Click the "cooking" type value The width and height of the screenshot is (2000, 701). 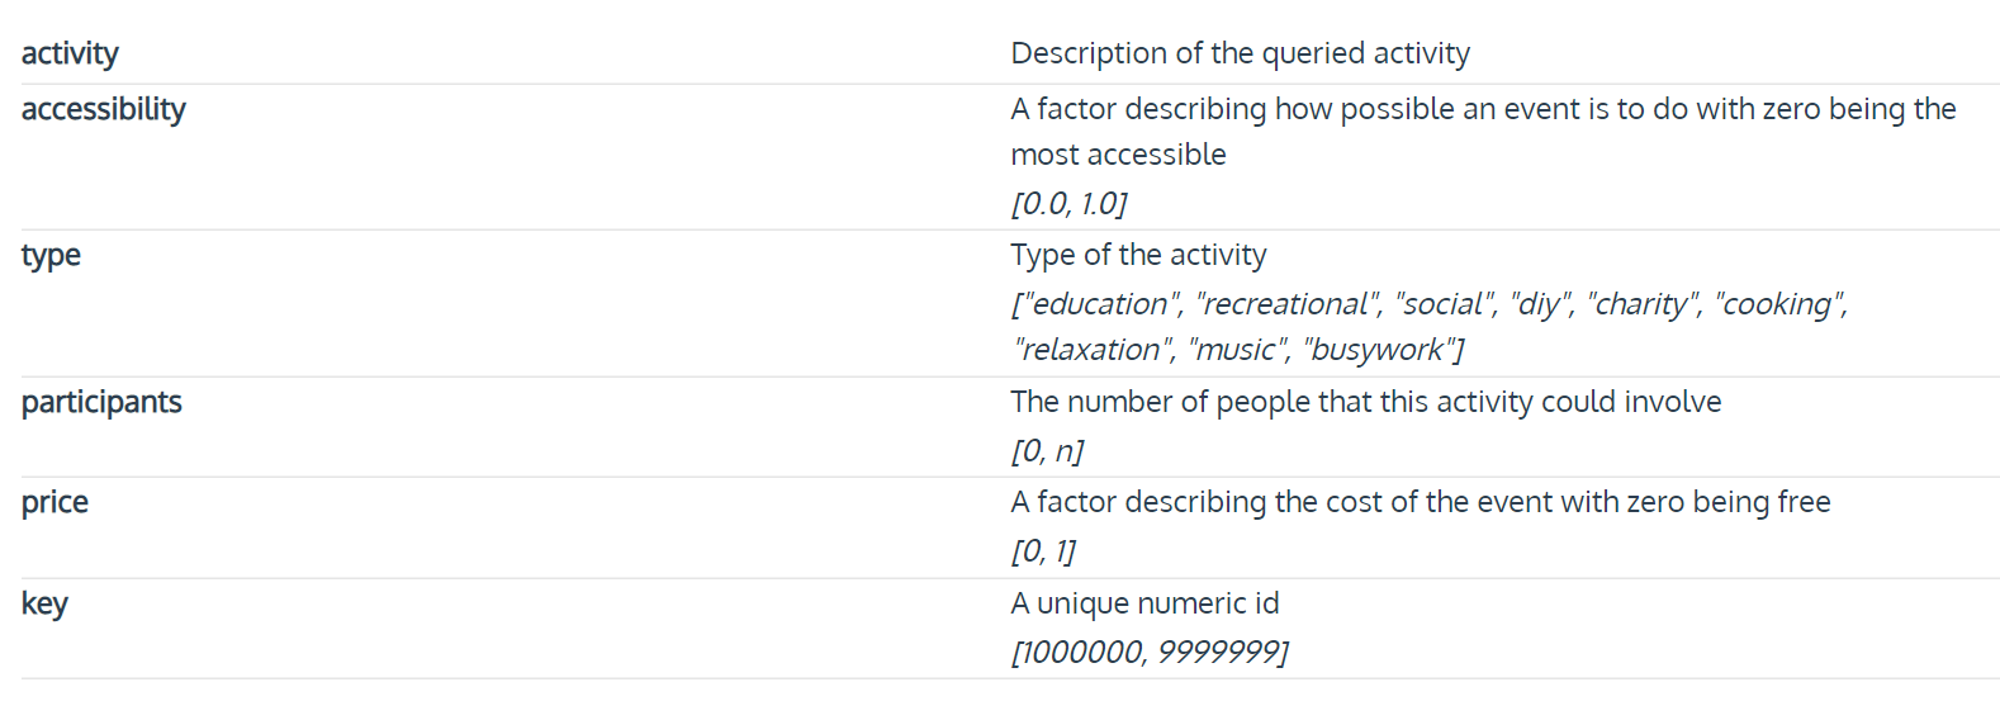pyautogui.click(x=1778, y=304)
